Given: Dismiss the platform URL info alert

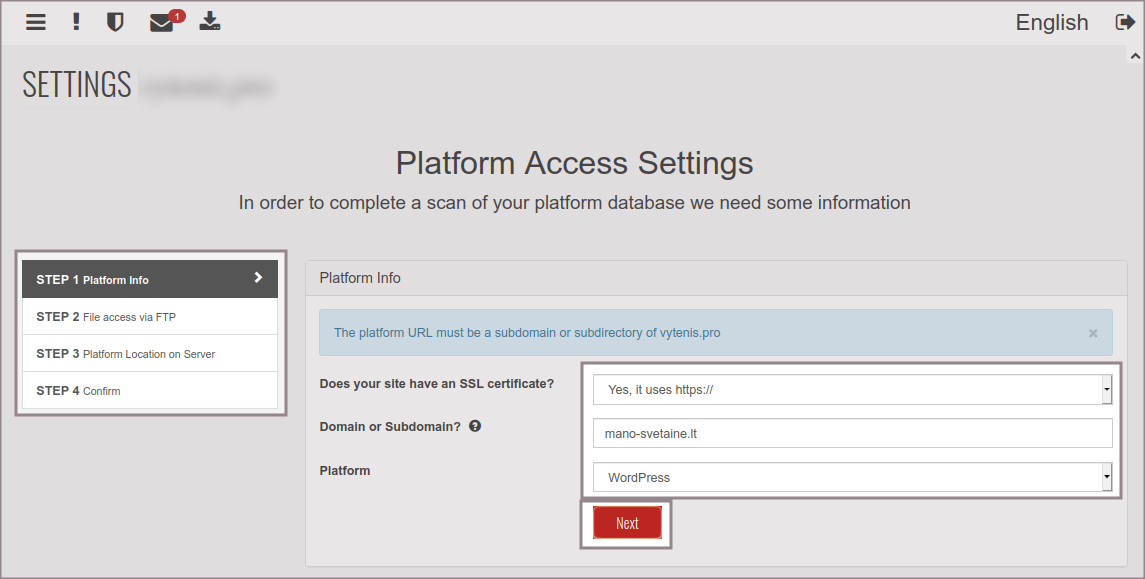Looking at the screenshot, I should pos(1093,333).
